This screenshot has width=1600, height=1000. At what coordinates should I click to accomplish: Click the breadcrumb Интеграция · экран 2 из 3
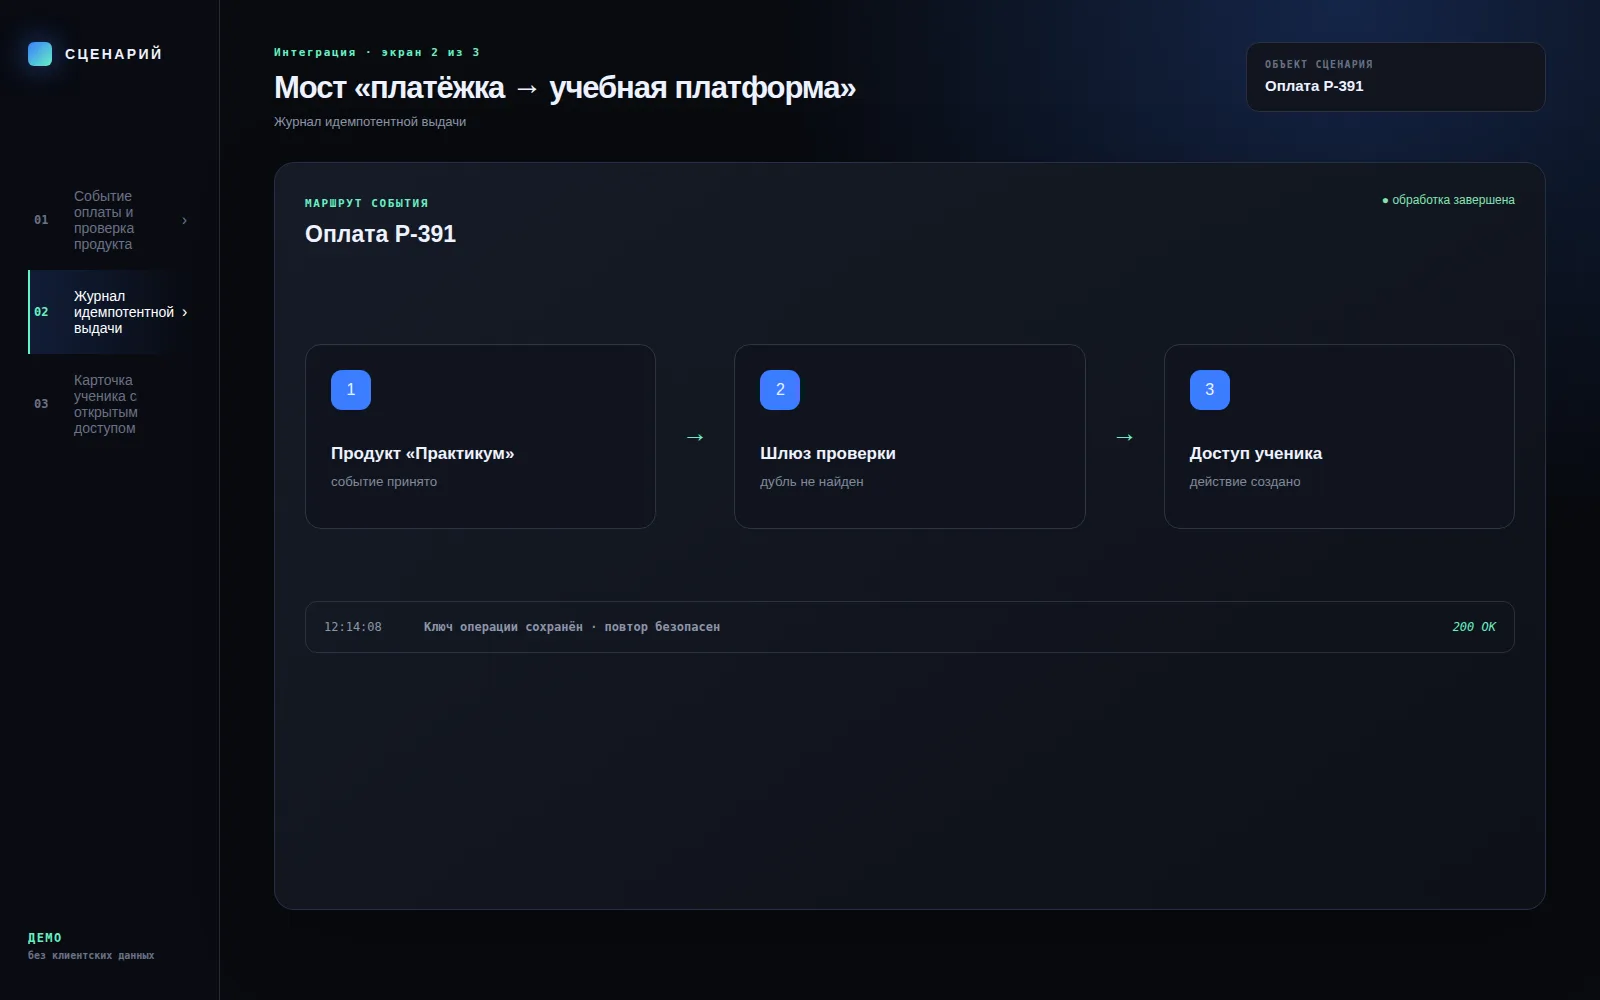click(x=377, y=52)
